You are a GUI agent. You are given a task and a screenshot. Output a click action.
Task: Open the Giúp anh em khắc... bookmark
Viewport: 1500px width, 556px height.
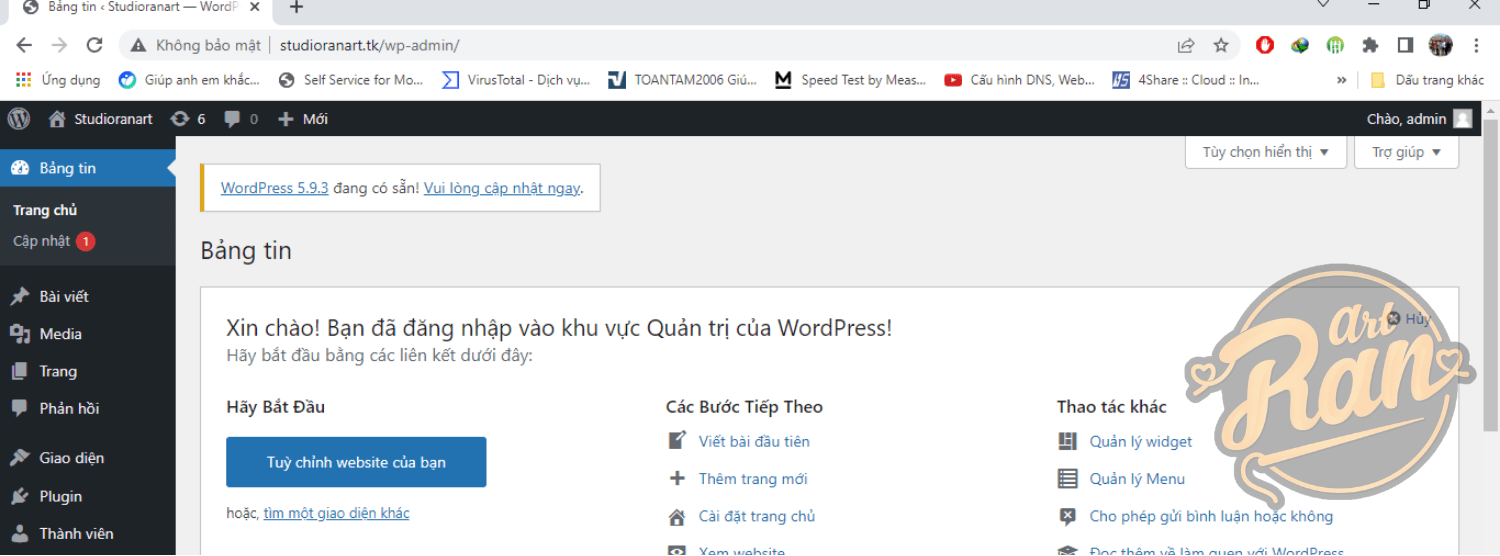tap(190, 80)
